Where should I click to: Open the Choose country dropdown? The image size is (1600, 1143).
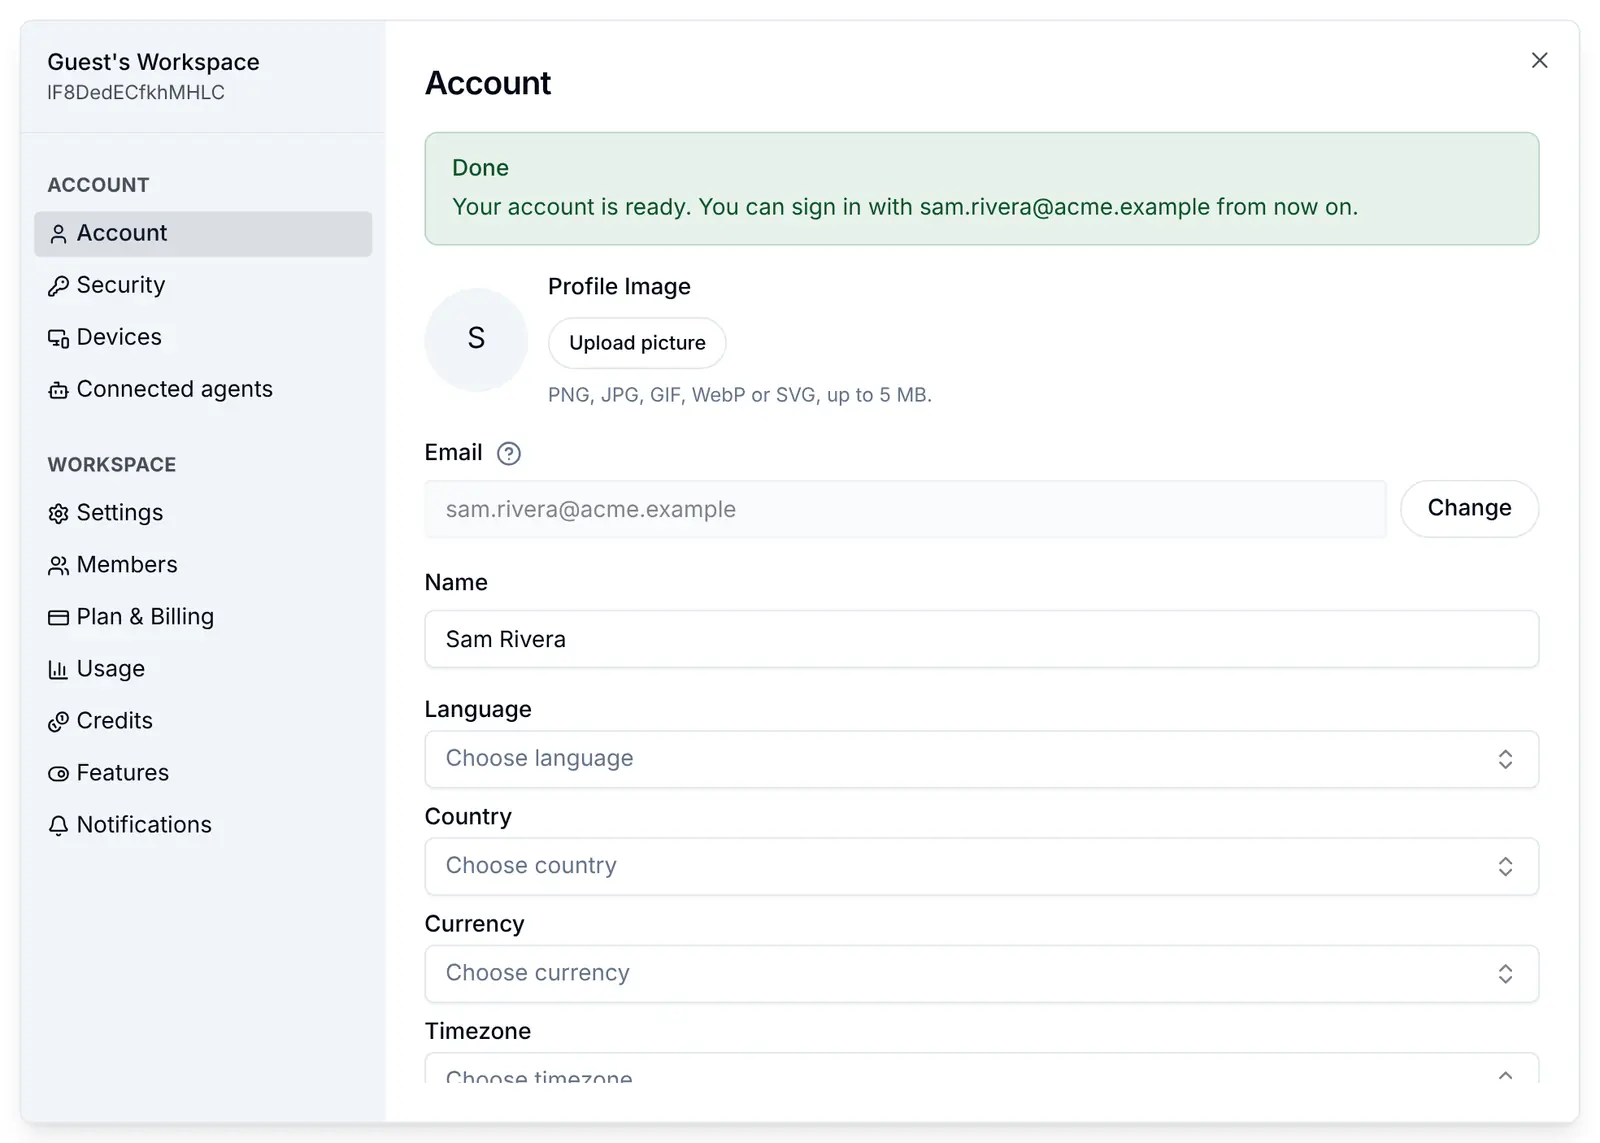[981, 866]
